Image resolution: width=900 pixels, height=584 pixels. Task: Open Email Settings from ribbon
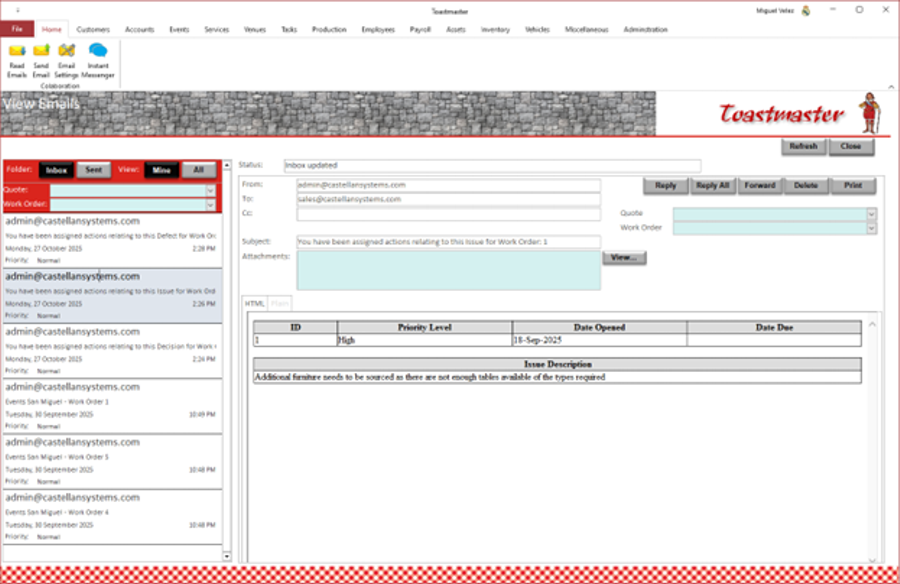click(67, 61)
